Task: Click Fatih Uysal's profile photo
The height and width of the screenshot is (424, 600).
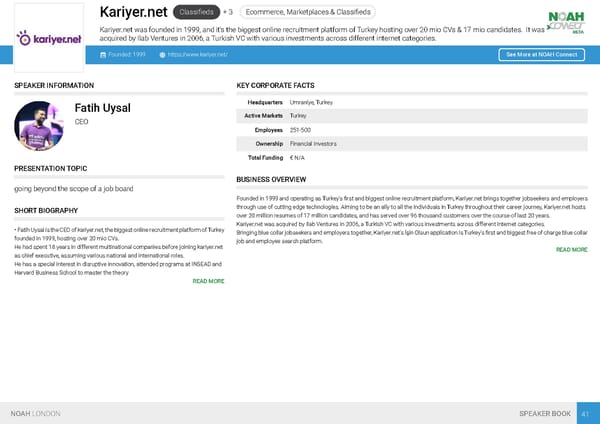Action: pyautogui.click(x=39, y=125)
